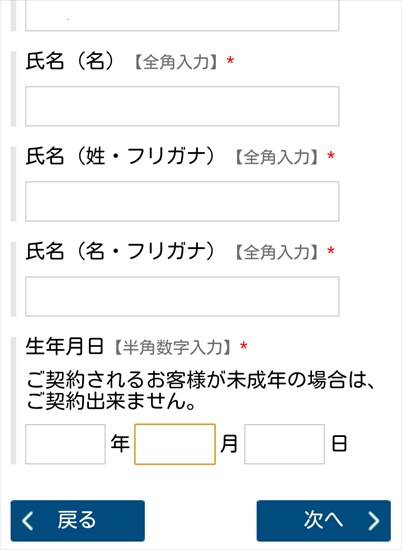Viewport: 402px width, 550px height.
Task: Focus the 氏名（名） input field
Action: (x=182, y=106)
